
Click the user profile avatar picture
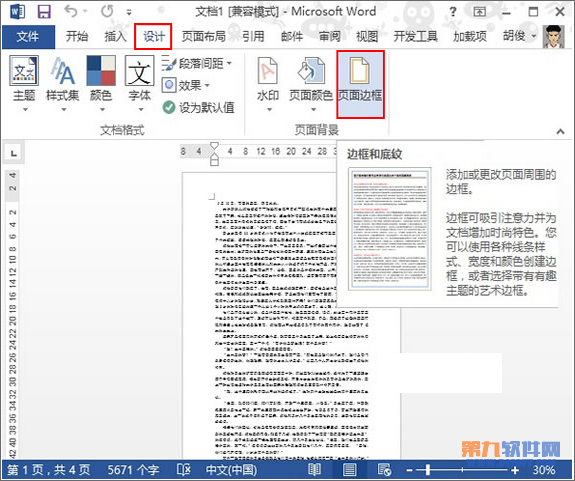point(553,37)
